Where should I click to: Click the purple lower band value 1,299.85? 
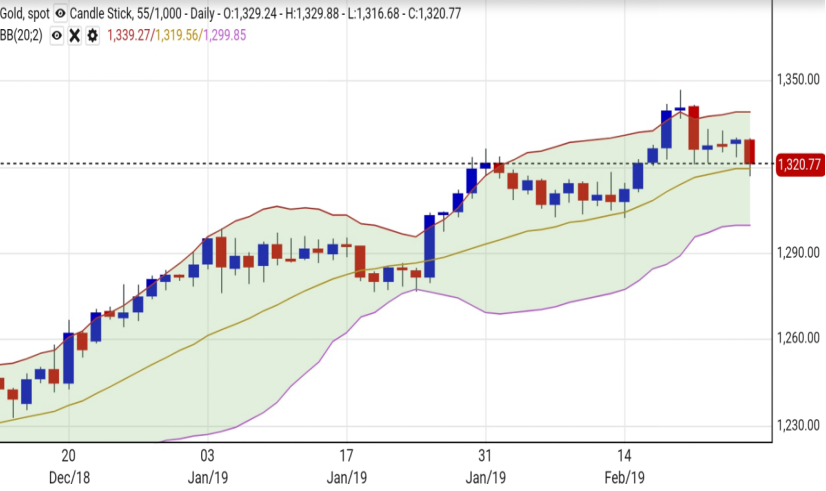pyautogui.click(x=225, y=35)
